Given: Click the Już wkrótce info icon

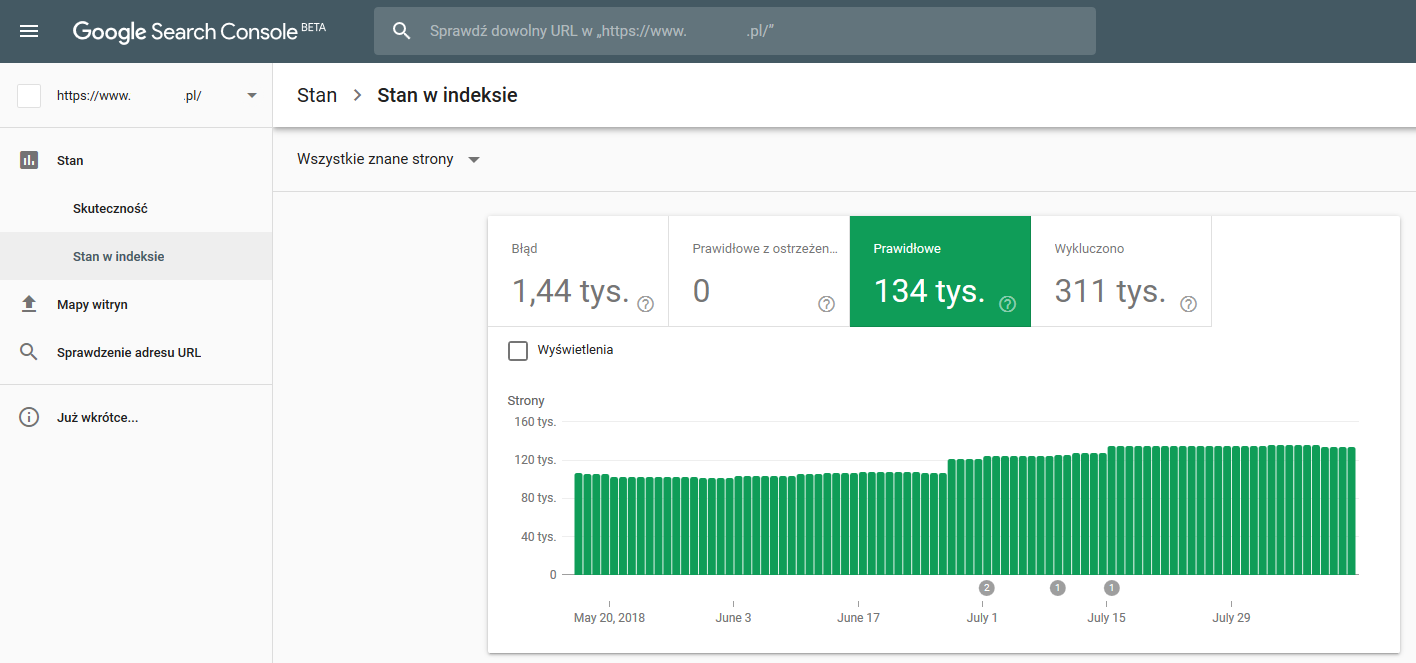Looking at the screenshot, I should [x=29, y=417].
